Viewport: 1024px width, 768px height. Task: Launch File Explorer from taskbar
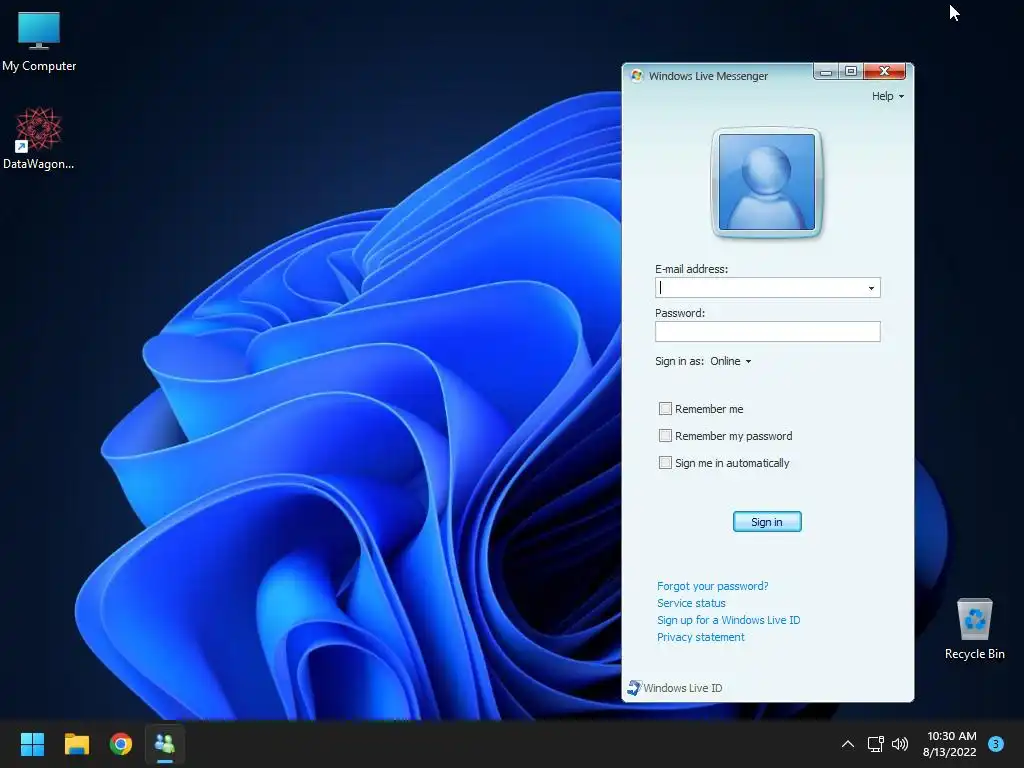(76, 744)
